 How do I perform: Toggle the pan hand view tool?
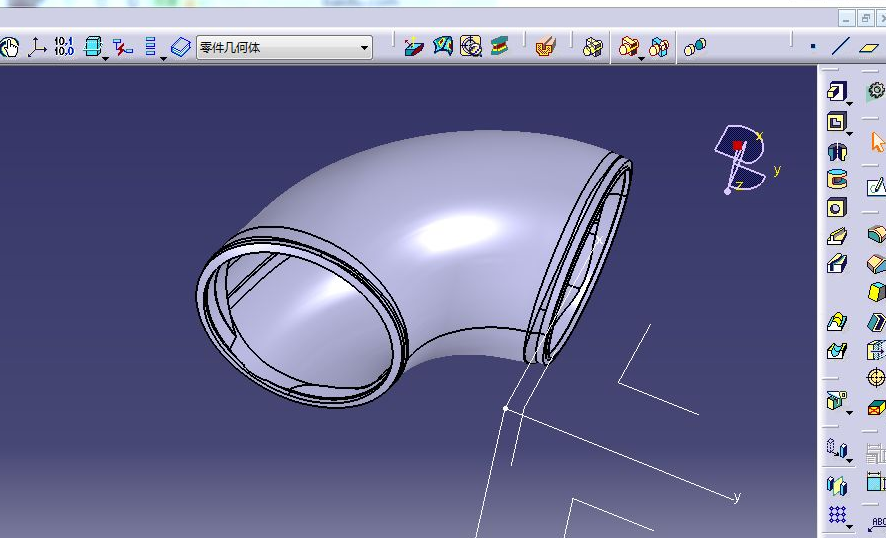10,47
